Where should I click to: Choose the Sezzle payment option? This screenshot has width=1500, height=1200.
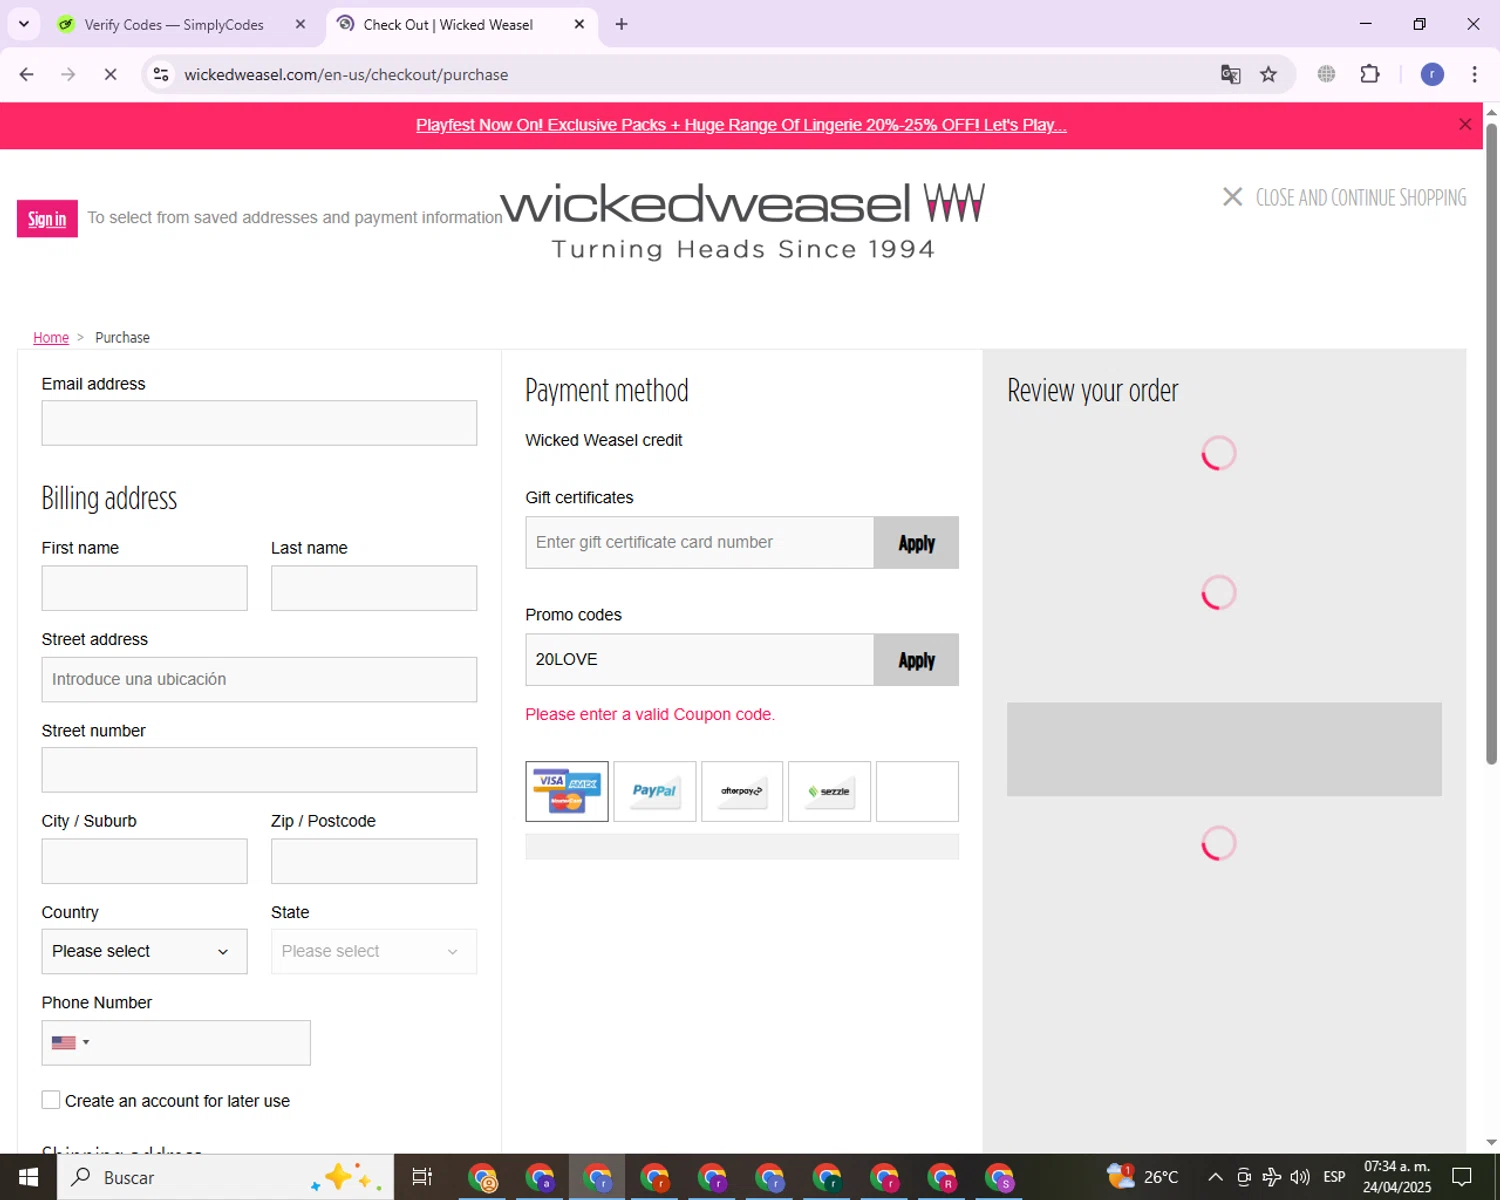point(829,791)
